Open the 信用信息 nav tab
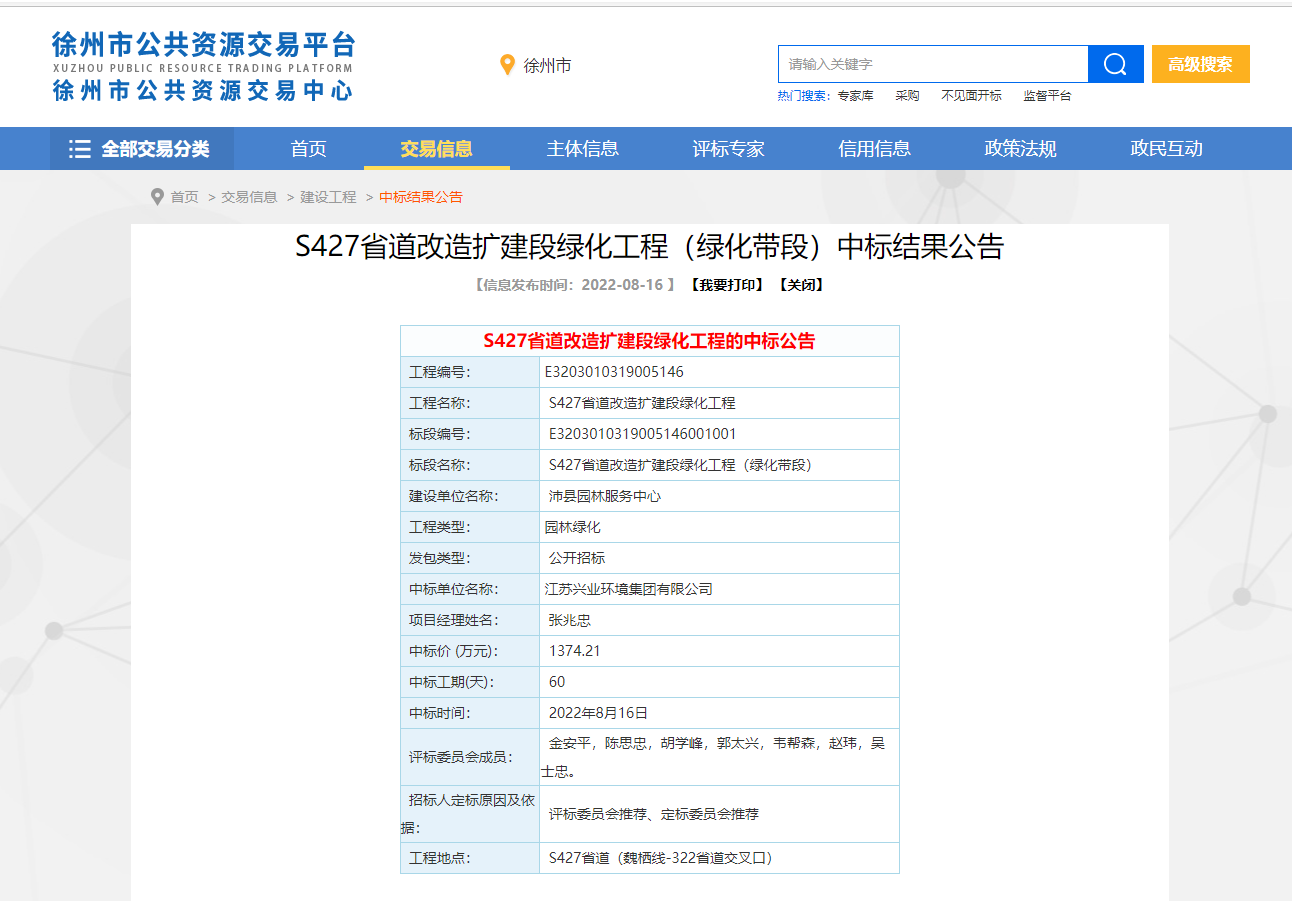Viewport: 1292px width, 901px height. [875, 149]
